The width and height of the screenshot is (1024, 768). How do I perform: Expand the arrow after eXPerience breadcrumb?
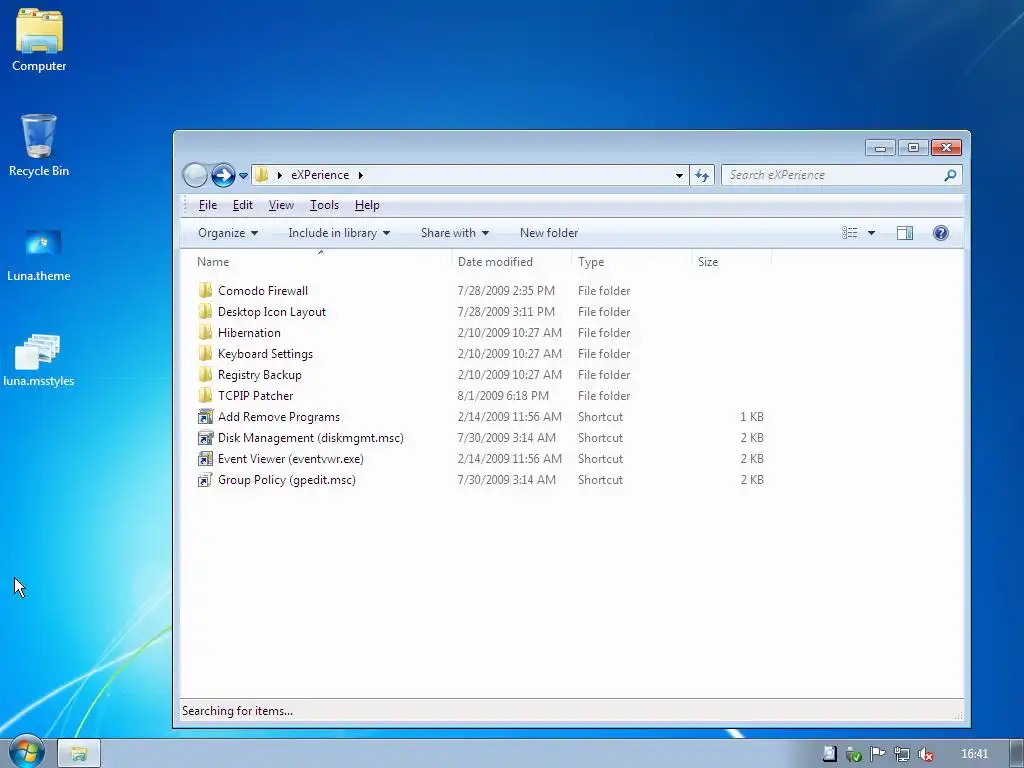(x=360, y=175)
